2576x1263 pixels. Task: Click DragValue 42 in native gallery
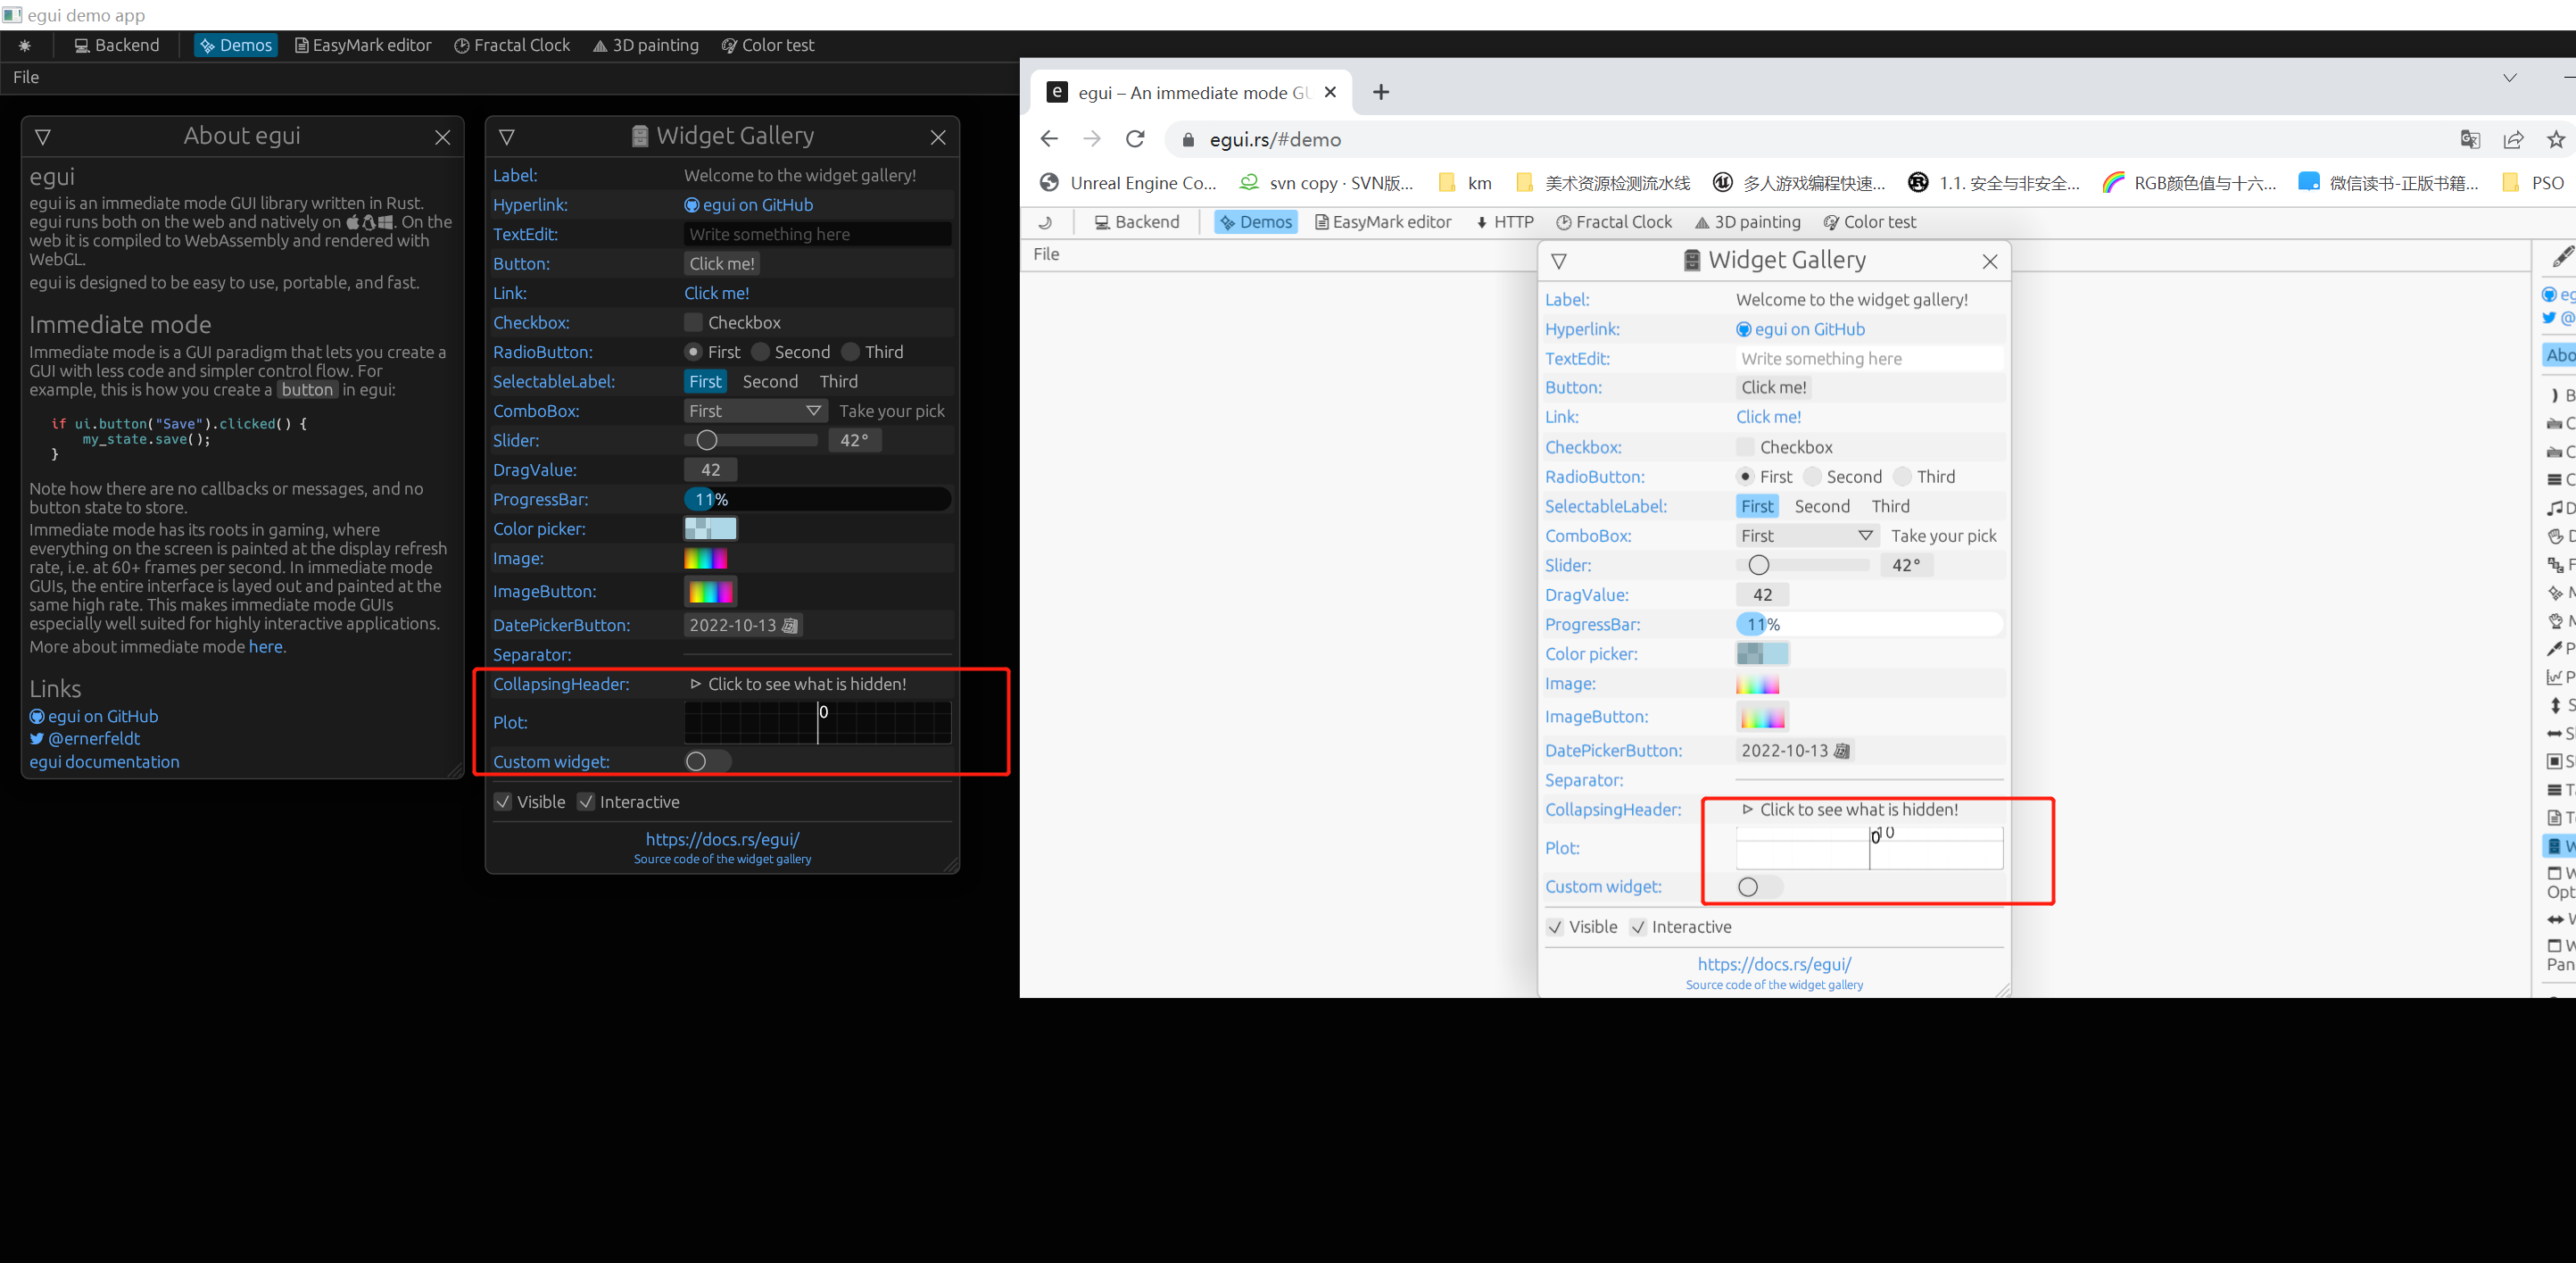point(711,470)
